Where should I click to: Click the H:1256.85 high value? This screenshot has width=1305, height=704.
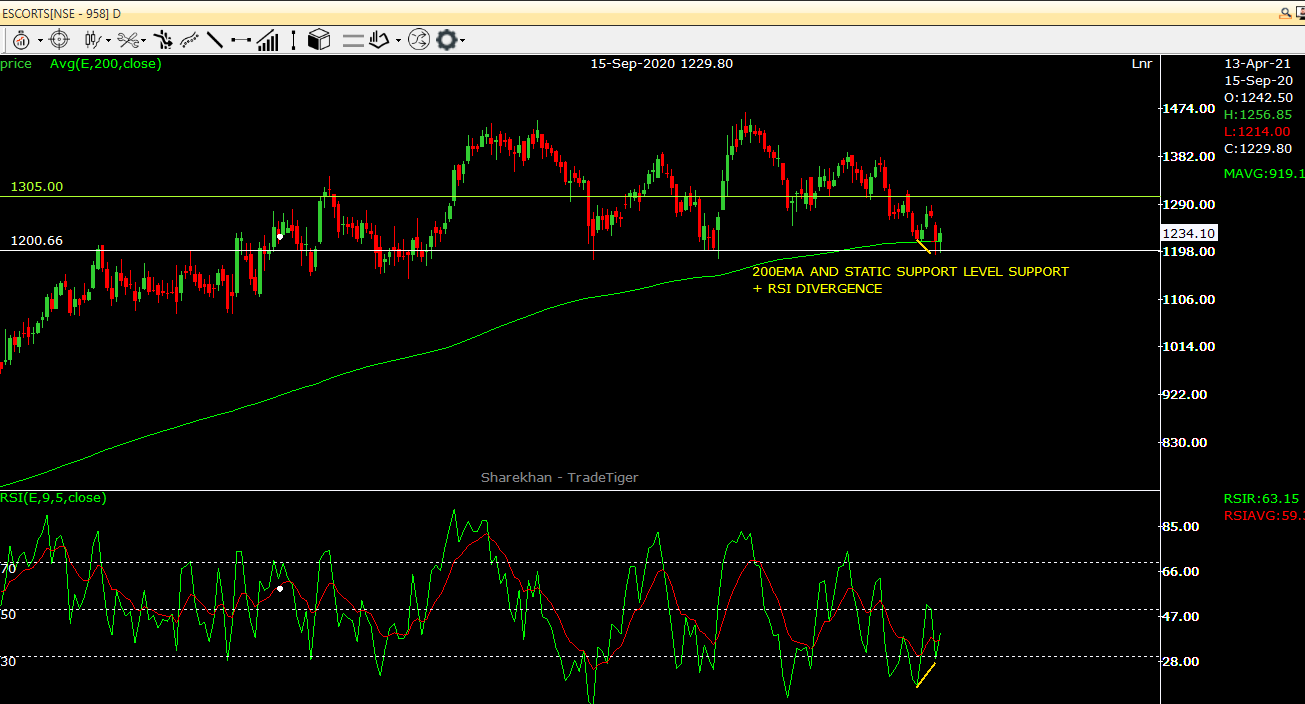tap(1257, 114)
